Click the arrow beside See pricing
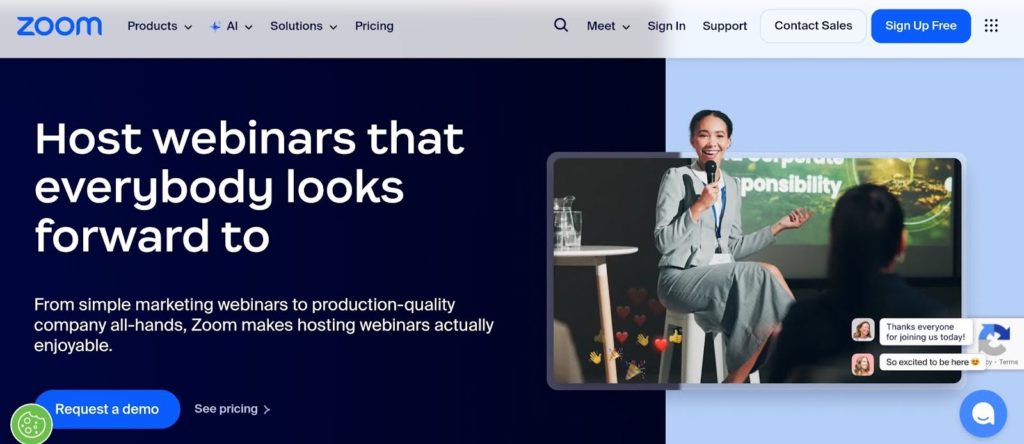 [x=267, y=410]
